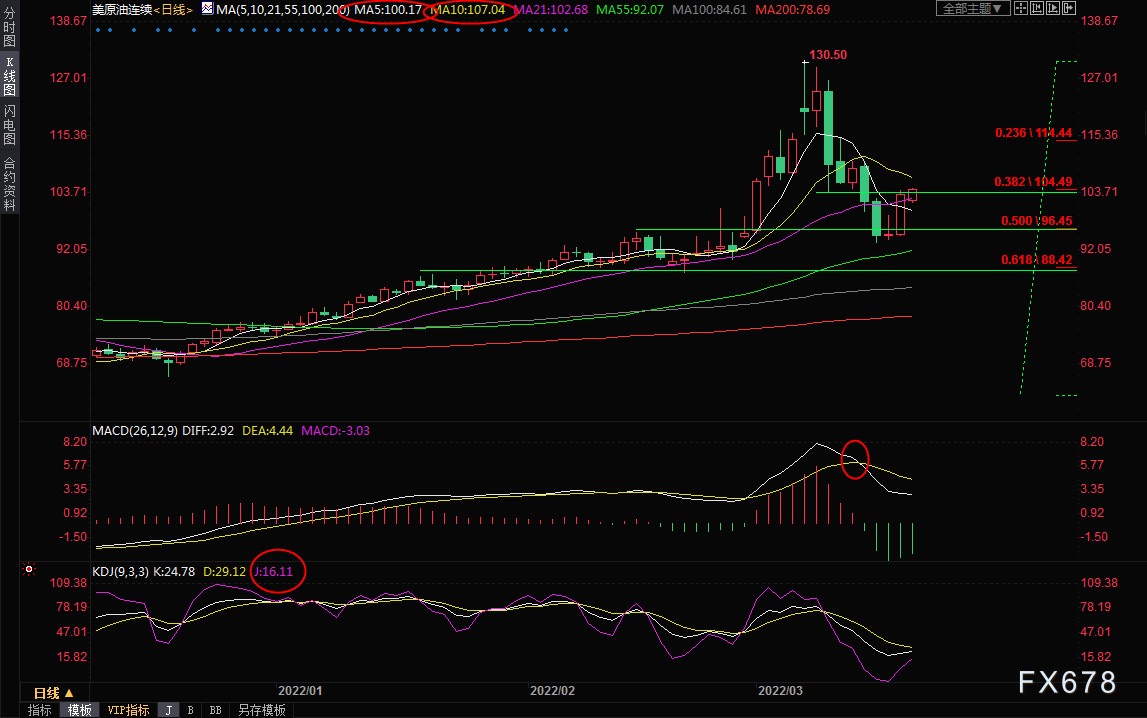Click the 另存模板 button
The image size is (1147, 718).
click(x=261, y=710)
